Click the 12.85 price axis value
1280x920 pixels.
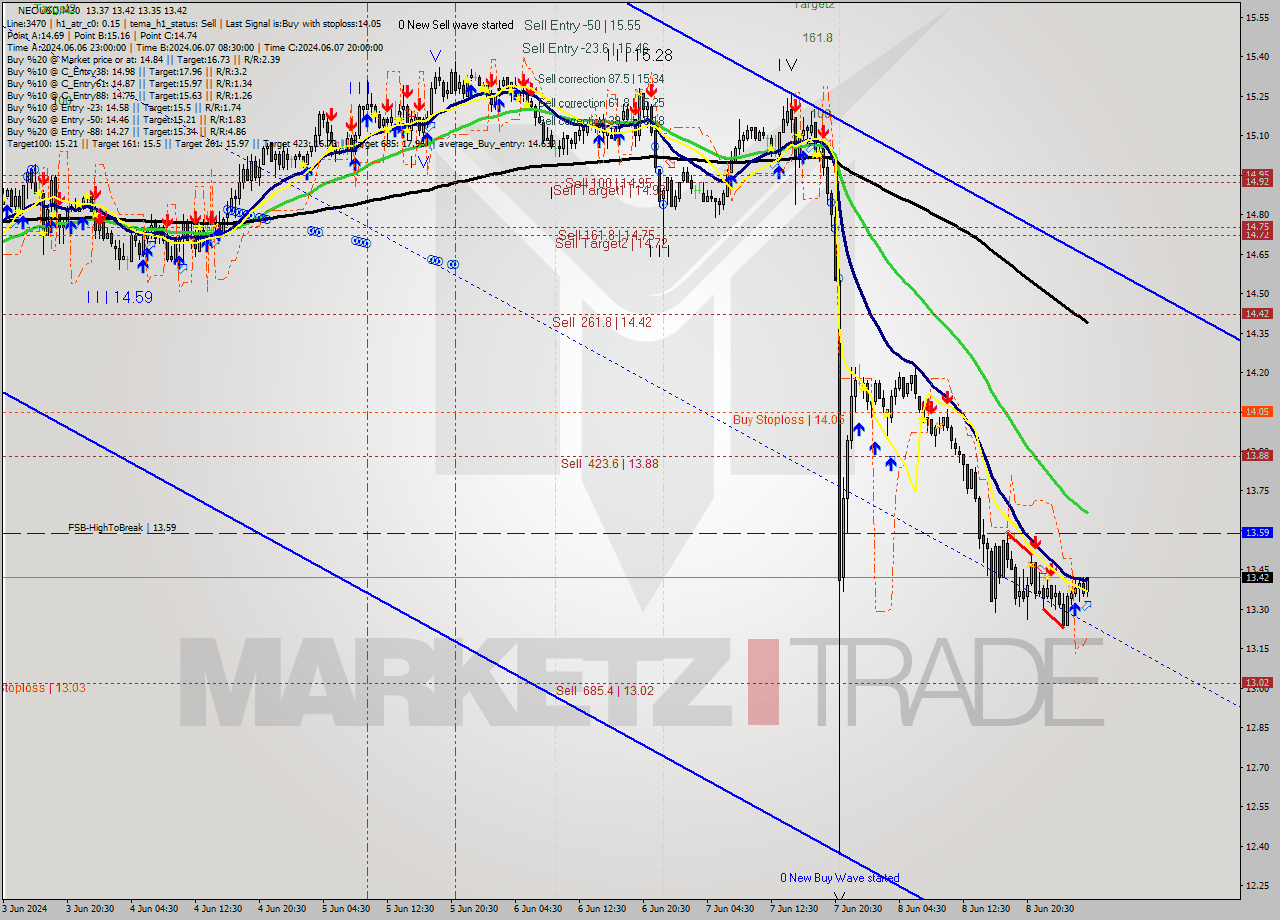click(x=1257, y=727)
